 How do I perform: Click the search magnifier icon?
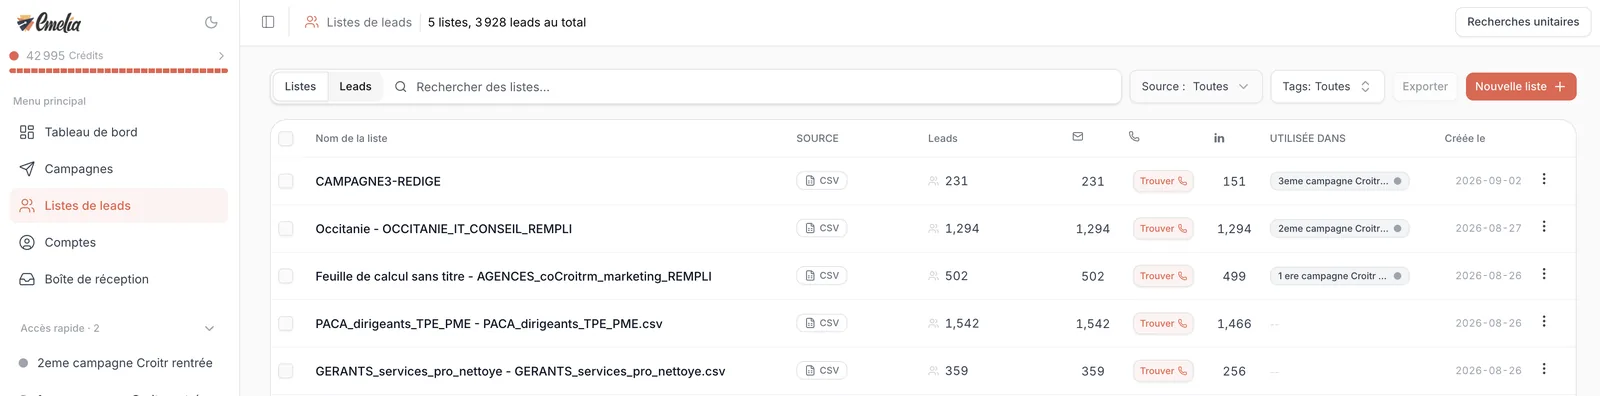[401, 87]
